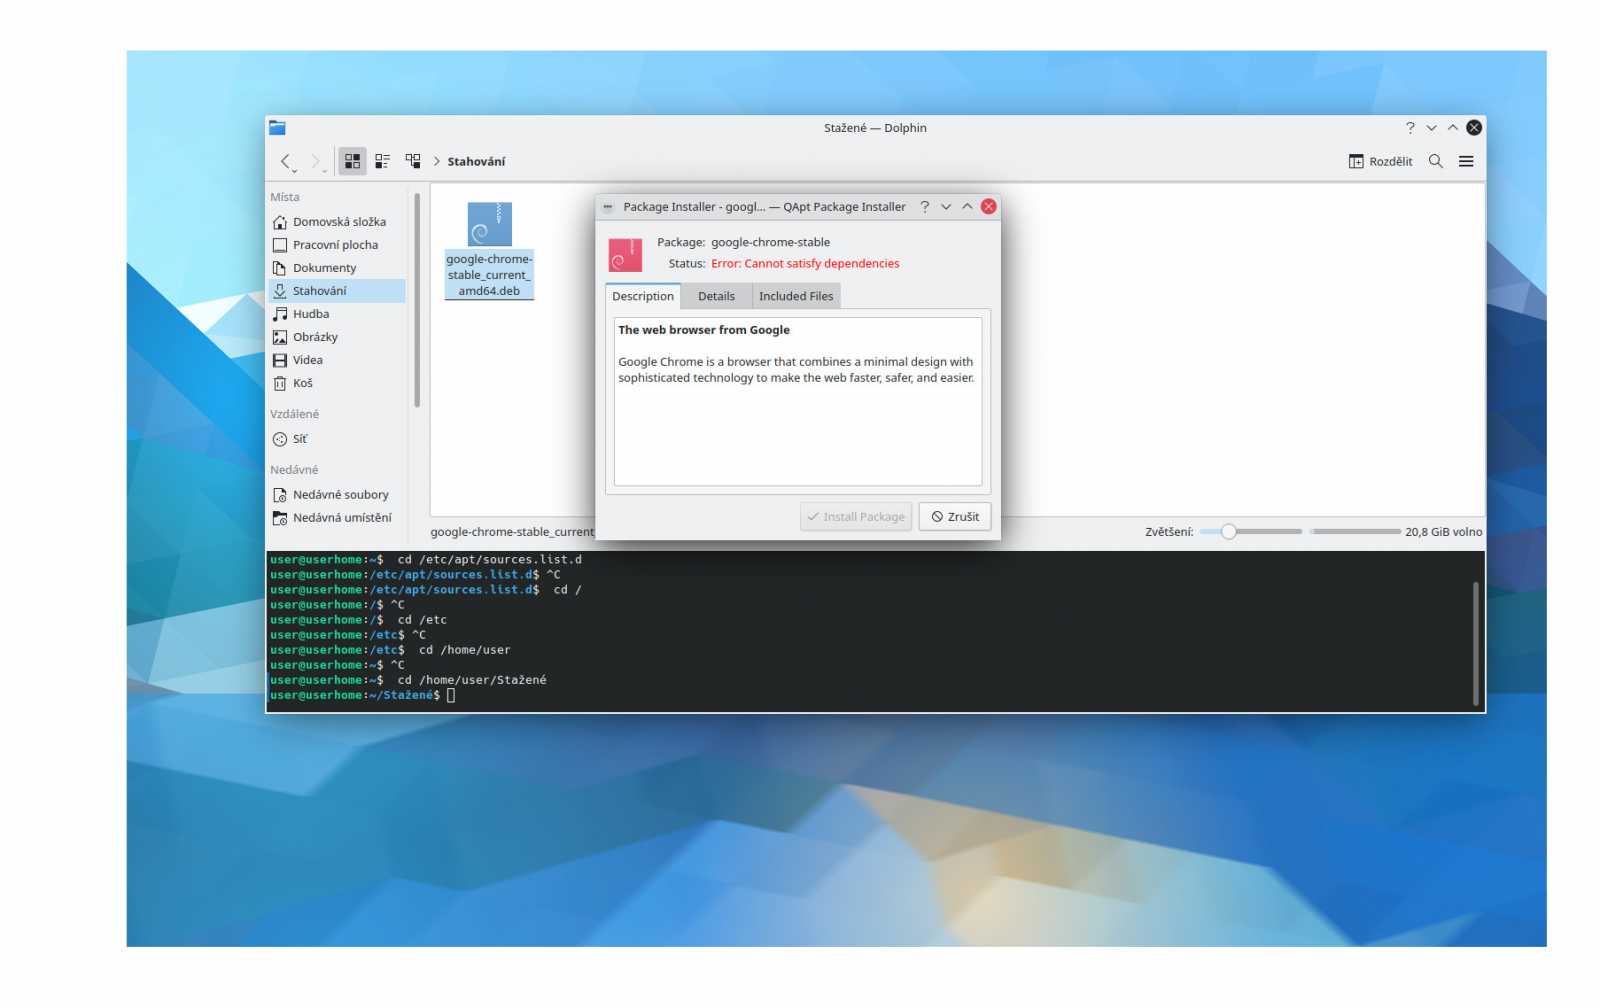
Task: Click Places sidebar scrollbar
Action: click(417, 300)
